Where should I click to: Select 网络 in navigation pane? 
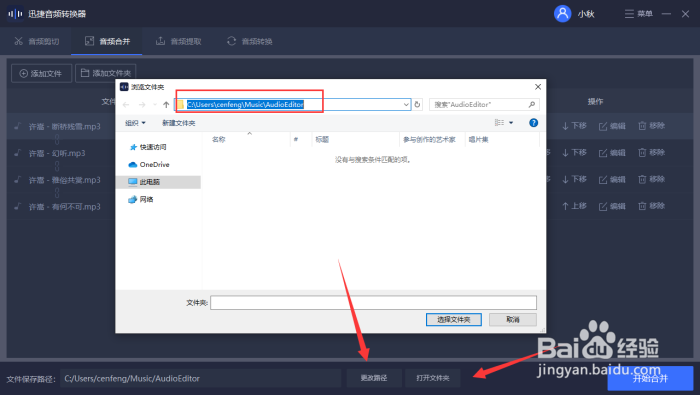pos(141,200)
